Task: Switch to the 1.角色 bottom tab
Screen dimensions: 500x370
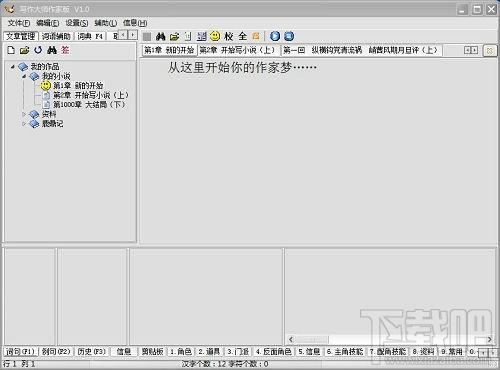Action: [181, 352]
